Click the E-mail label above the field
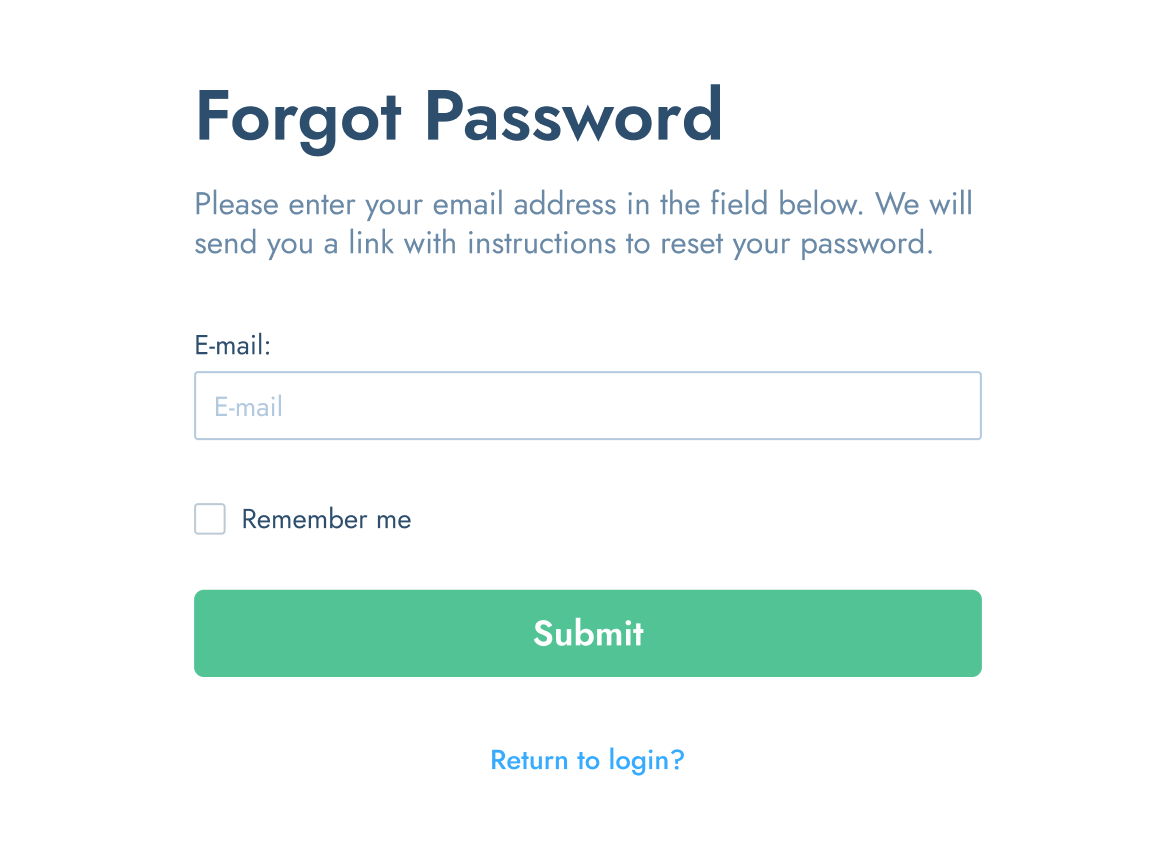This screenshot has width=1175, height=850. point(232,345)
